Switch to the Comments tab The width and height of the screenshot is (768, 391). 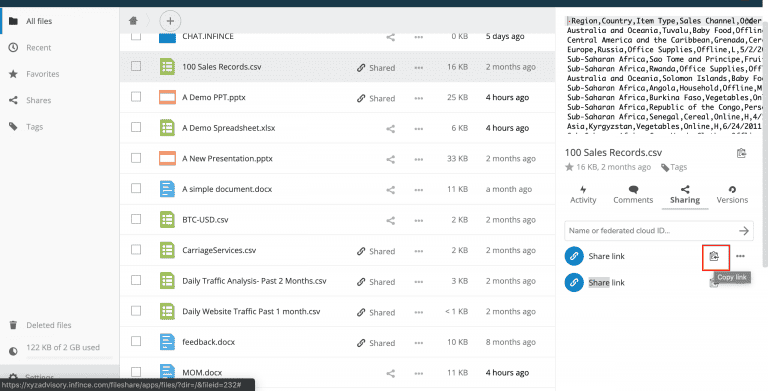pyautogui.click(x=633, y=195)
